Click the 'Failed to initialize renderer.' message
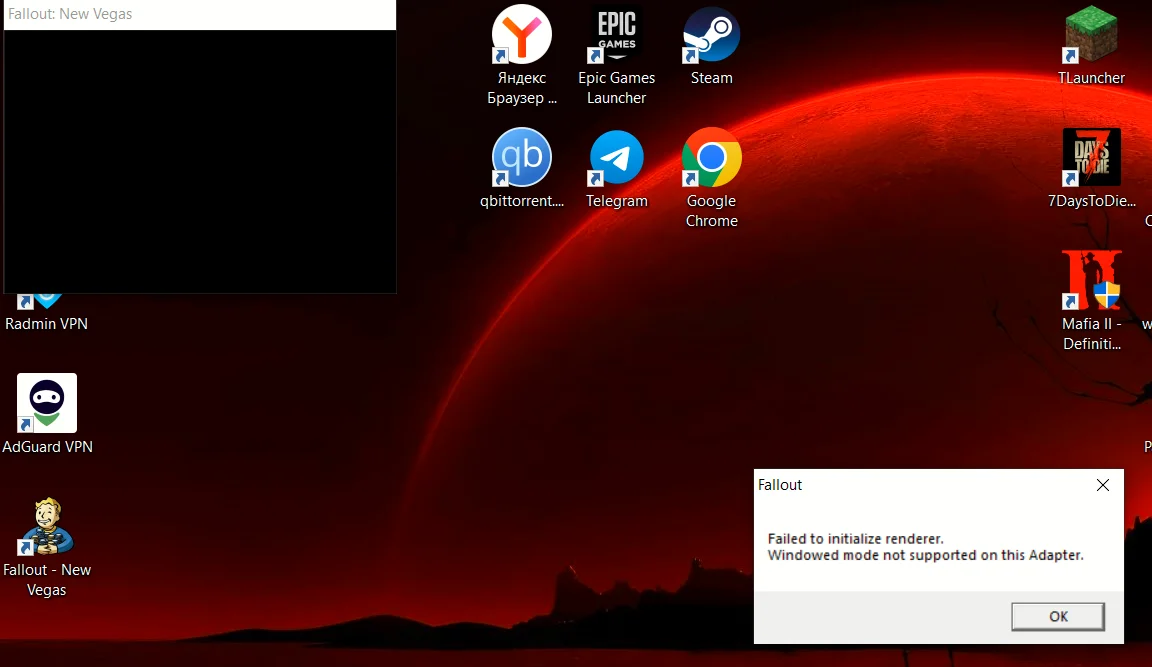This screenshot has width=1152, height=667. point(855,538)
